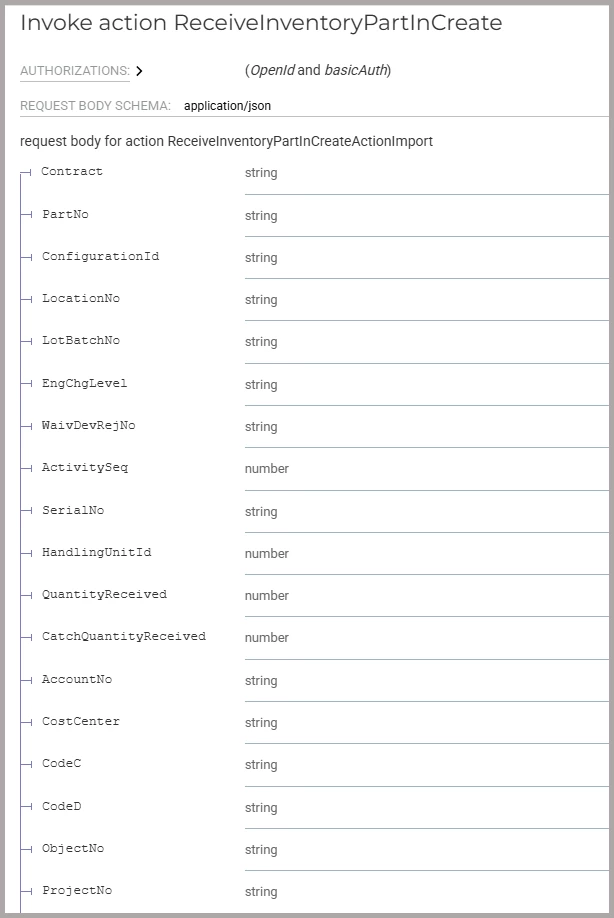614x918 pixels.
Task: Click the AUTHORIZATIONS label
Action: [x=74, y=71]
